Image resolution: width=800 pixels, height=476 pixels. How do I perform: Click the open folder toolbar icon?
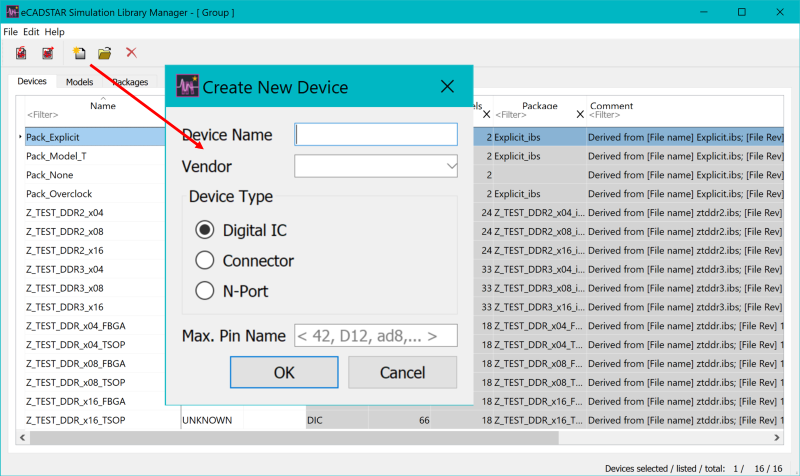click(x=105, y=53)
